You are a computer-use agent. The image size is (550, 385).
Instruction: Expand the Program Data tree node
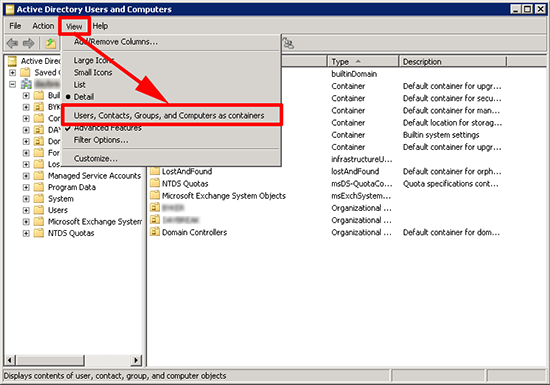pyautogui.click(x=26, y=187)
